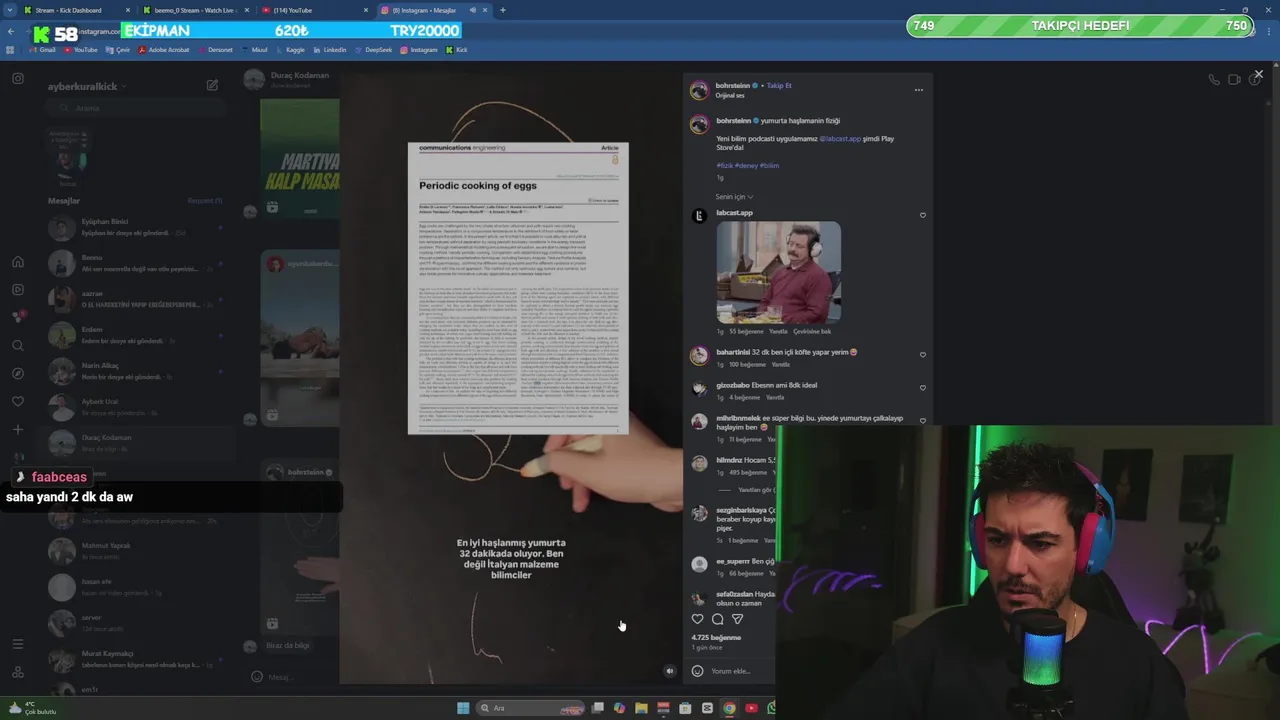Open the Nerin Alkaç conversation

(x=134, y=371)
